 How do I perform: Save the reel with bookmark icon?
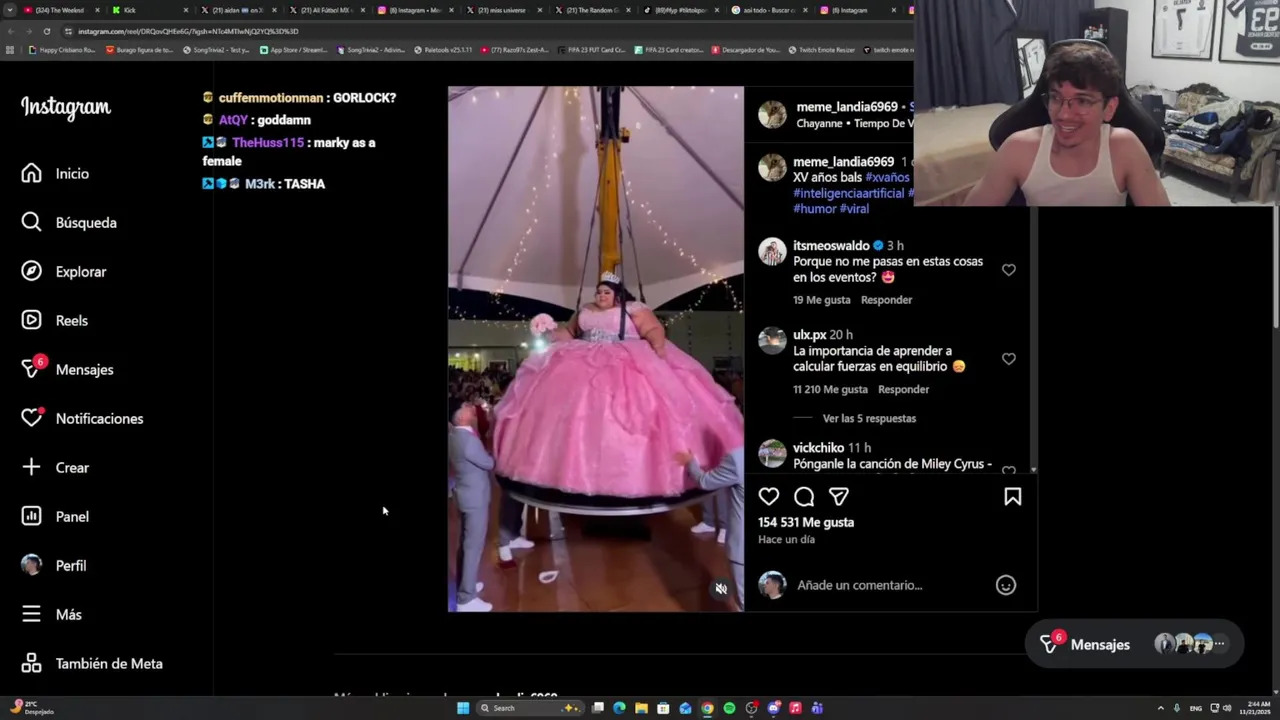click(1012, 497)
